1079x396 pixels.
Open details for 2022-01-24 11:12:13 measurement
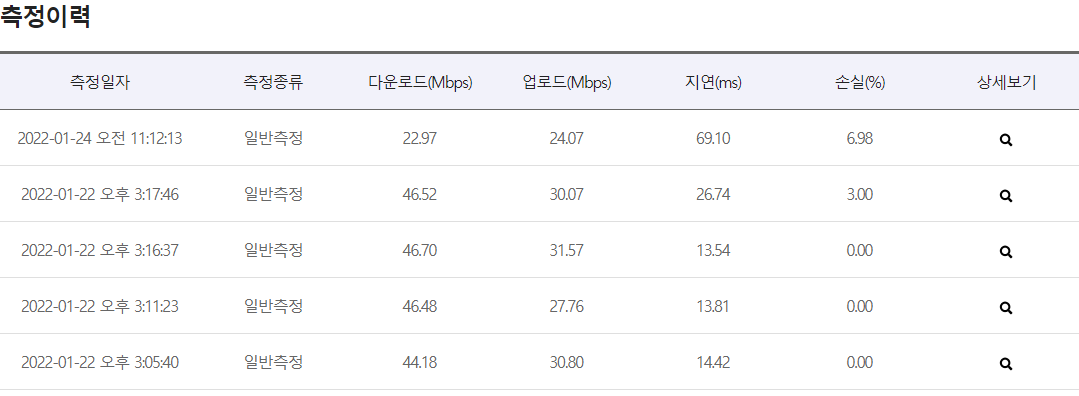(x=1005, y=140)
